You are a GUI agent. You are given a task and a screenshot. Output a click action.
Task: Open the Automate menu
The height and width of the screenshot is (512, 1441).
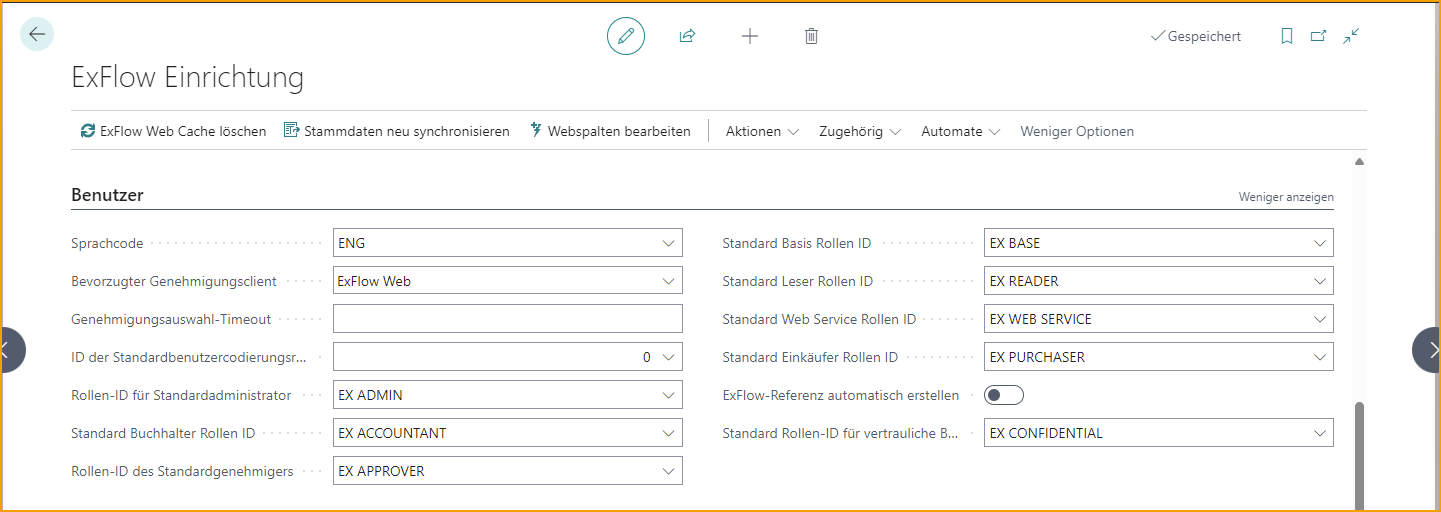point(961,131)
